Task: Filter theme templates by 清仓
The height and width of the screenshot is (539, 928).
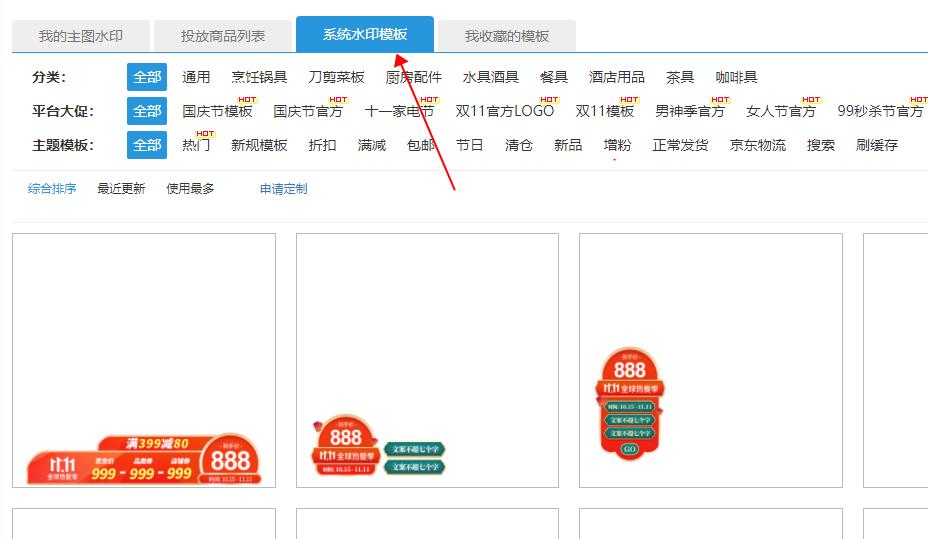Action: 519,145
